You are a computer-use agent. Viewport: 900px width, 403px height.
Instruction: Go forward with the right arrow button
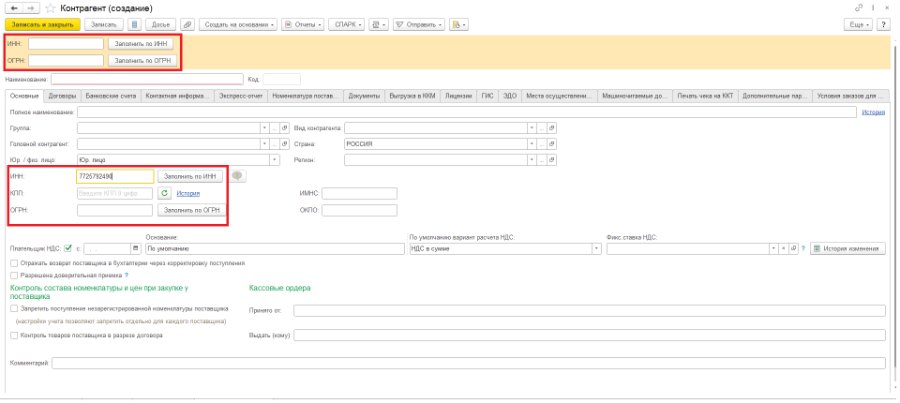tap(33, 9)
